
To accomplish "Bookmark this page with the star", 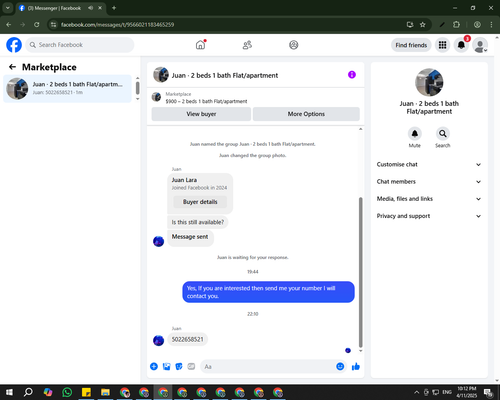I will tap(422, 24).
